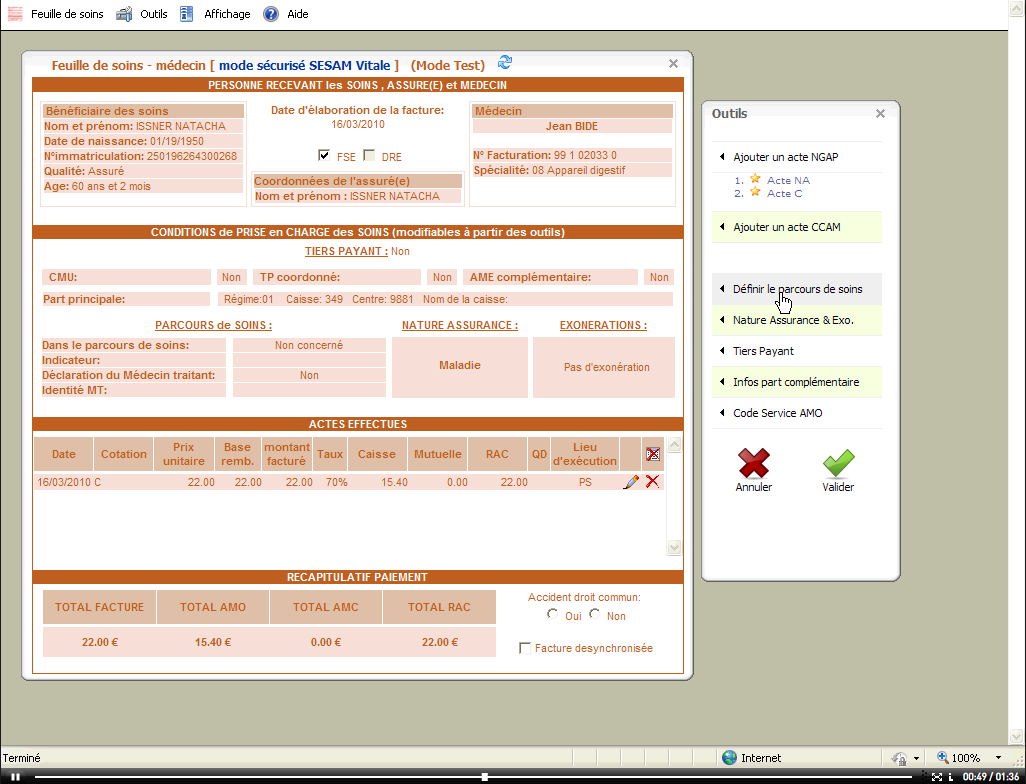Click the delete-all acts header icon
Viewport: 1026px width, 784px height.
[652, 454]
